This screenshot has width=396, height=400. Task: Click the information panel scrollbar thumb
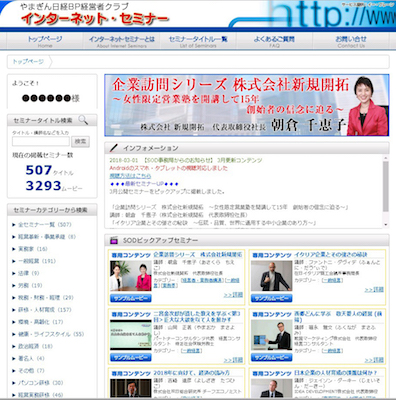tap(385, 187)
